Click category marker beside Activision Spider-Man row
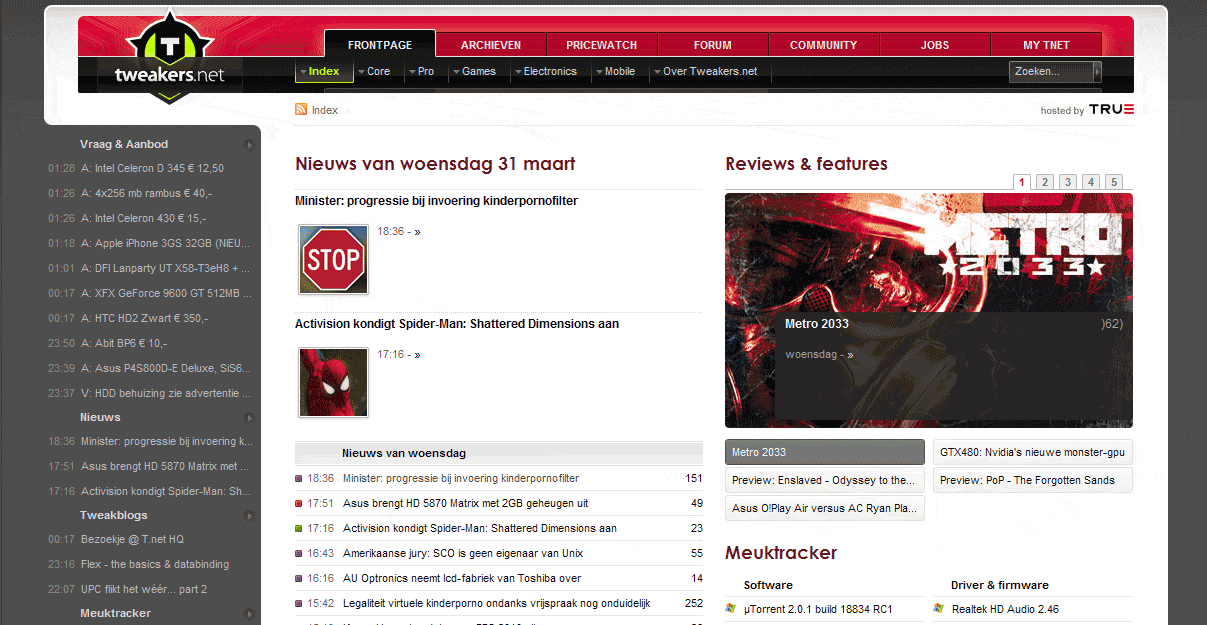The height and width of the screenshot is (625, 1207). click(x=299, y=529)
